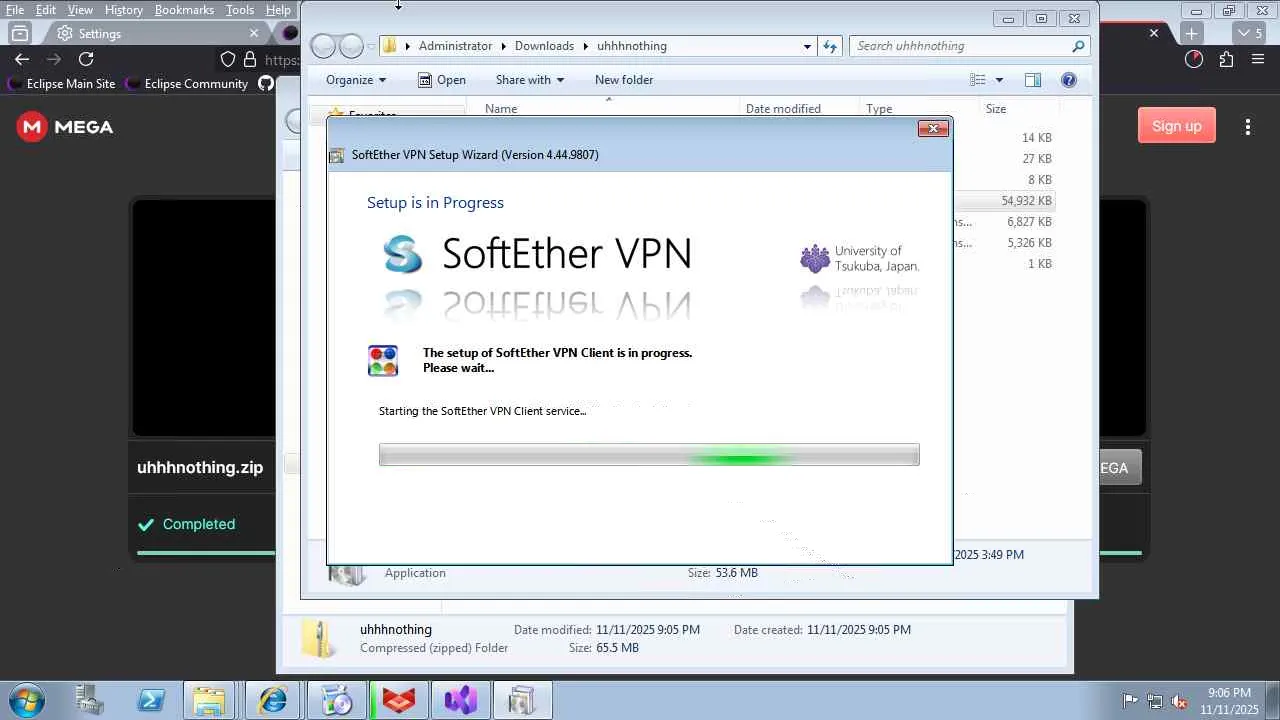Click Sign up on MEGA page
1280x720 pixels.
coord(1177,126)
